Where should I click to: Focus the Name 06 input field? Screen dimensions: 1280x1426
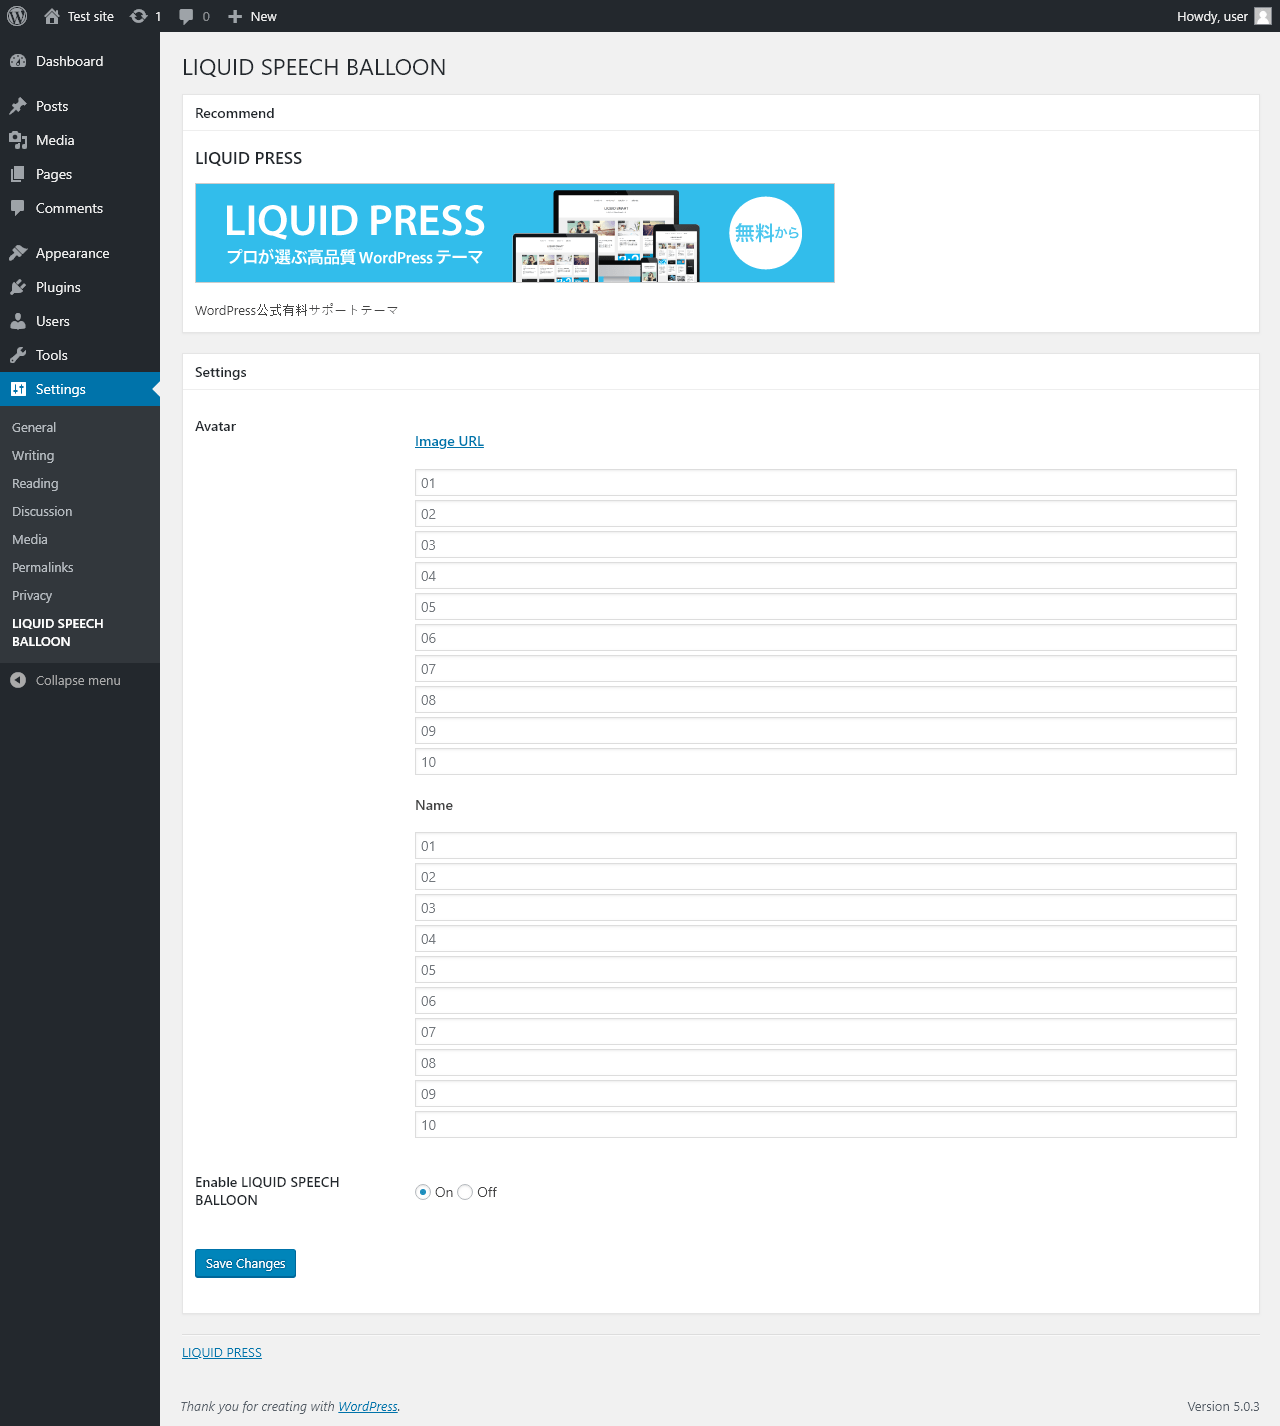pyautogui.click(x=826, y=1001)
